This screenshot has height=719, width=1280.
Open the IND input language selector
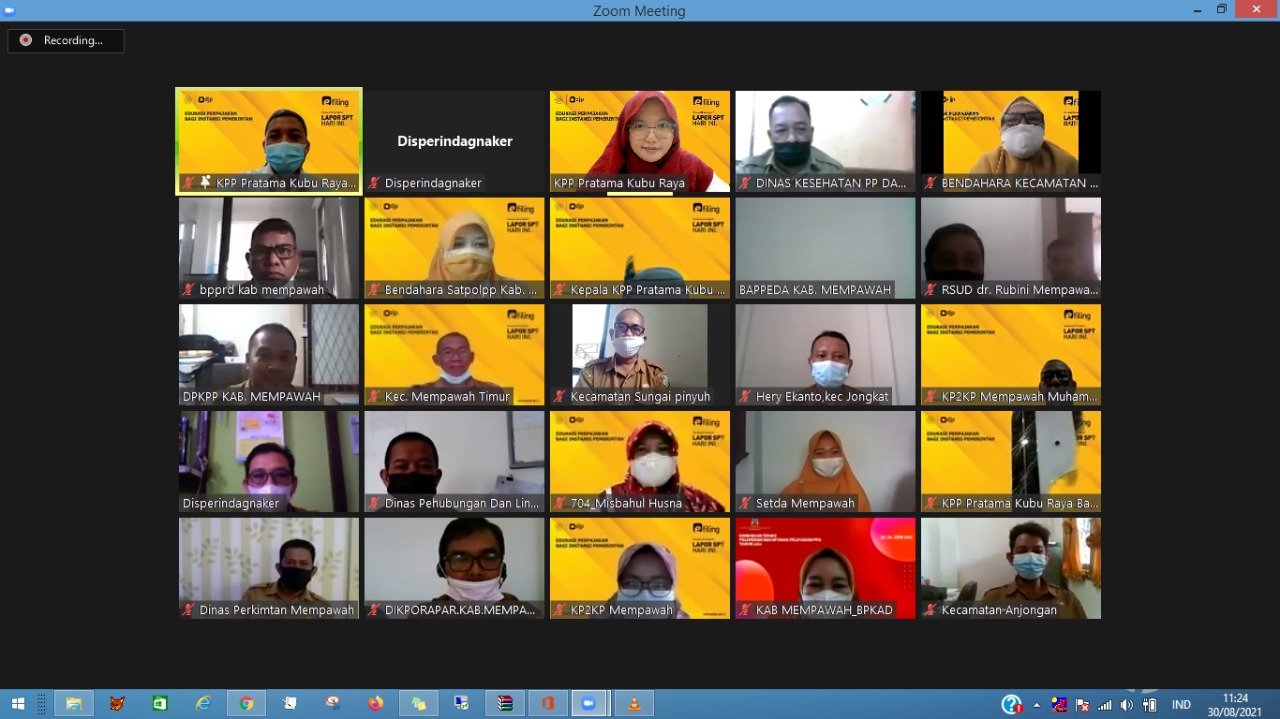pyautogui.click(x=1181, y=705)
